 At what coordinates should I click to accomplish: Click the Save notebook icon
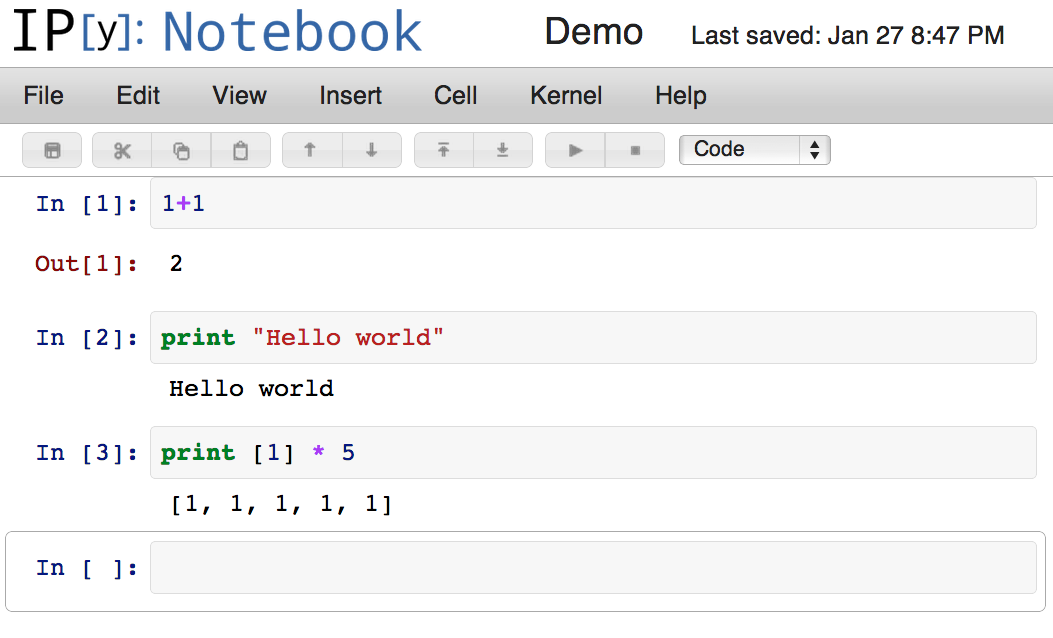coord(53,151)
